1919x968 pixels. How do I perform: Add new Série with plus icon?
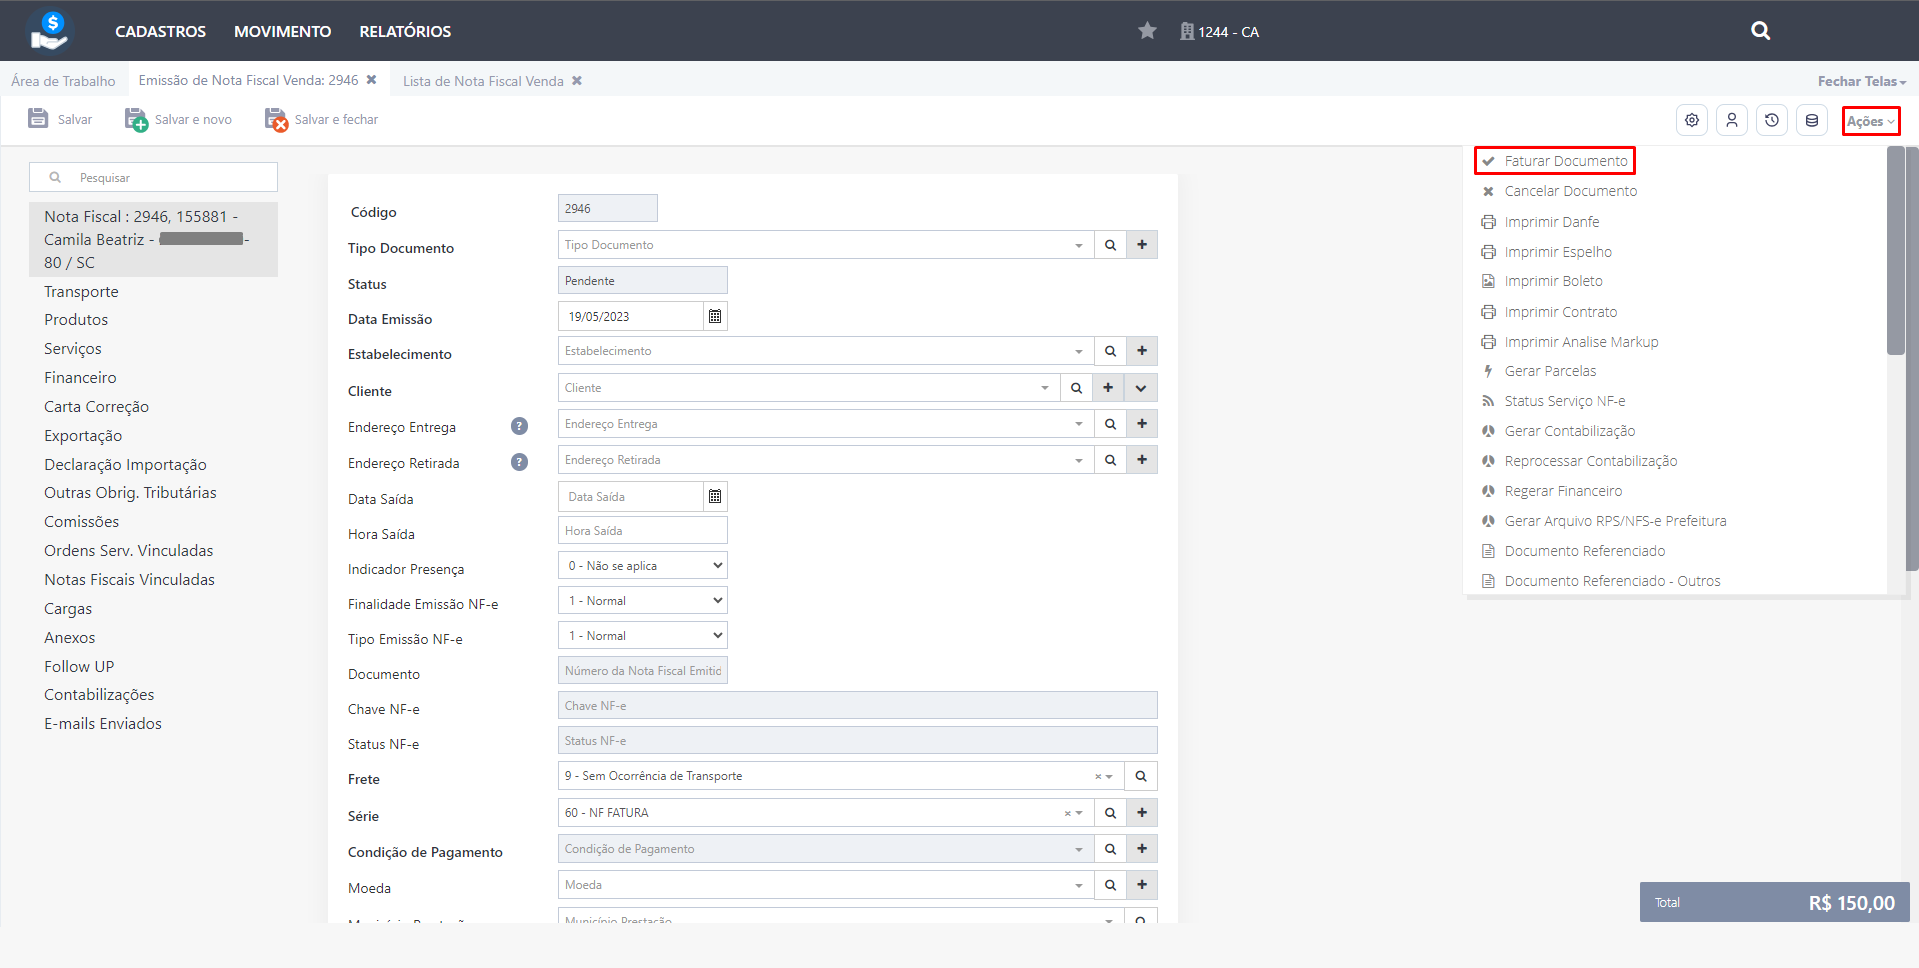pos(1142,813)
